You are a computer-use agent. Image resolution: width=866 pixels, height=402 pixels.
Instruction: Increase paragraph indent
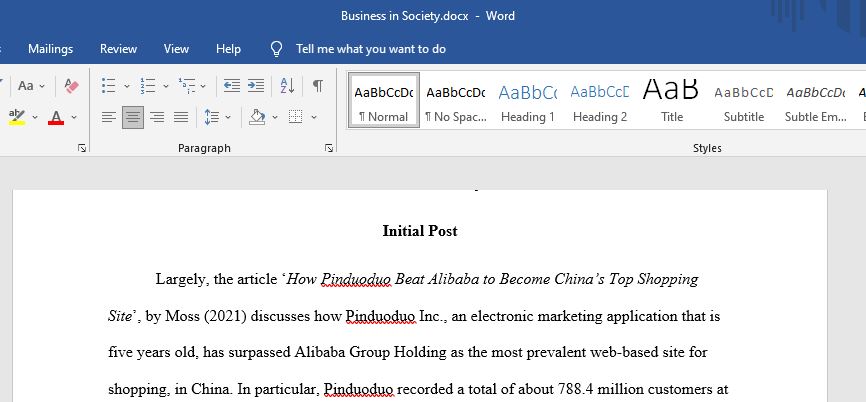tap(256, 86)
